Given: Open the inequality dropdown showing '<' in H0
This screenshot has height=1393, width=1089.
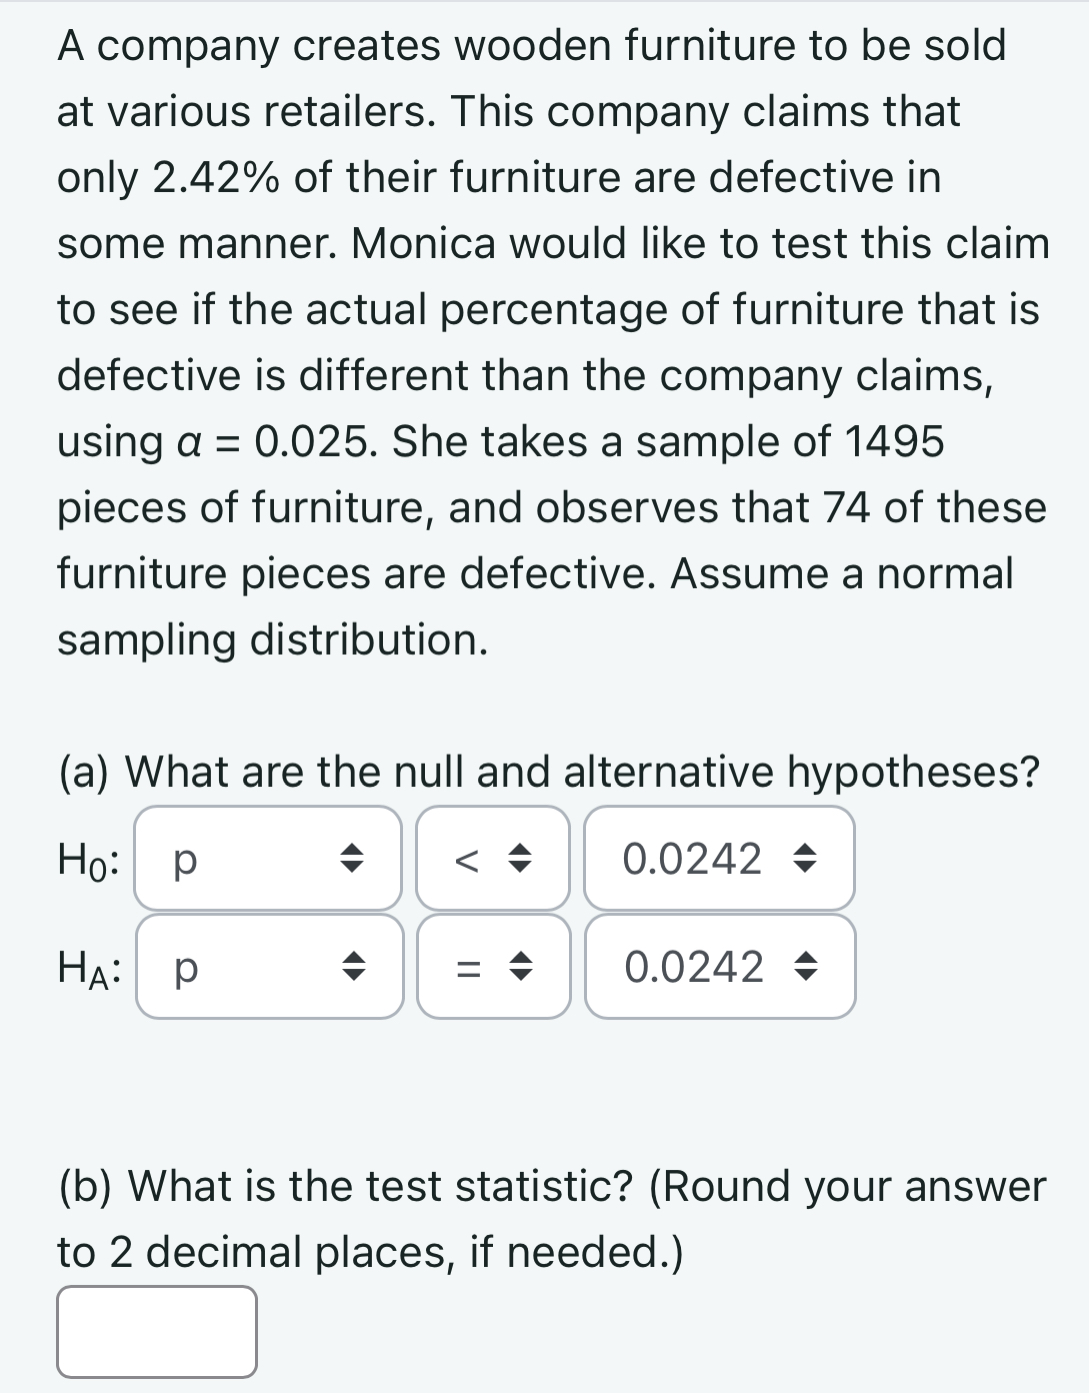Looking at the screenshot, I should click(x=493, y=860).
